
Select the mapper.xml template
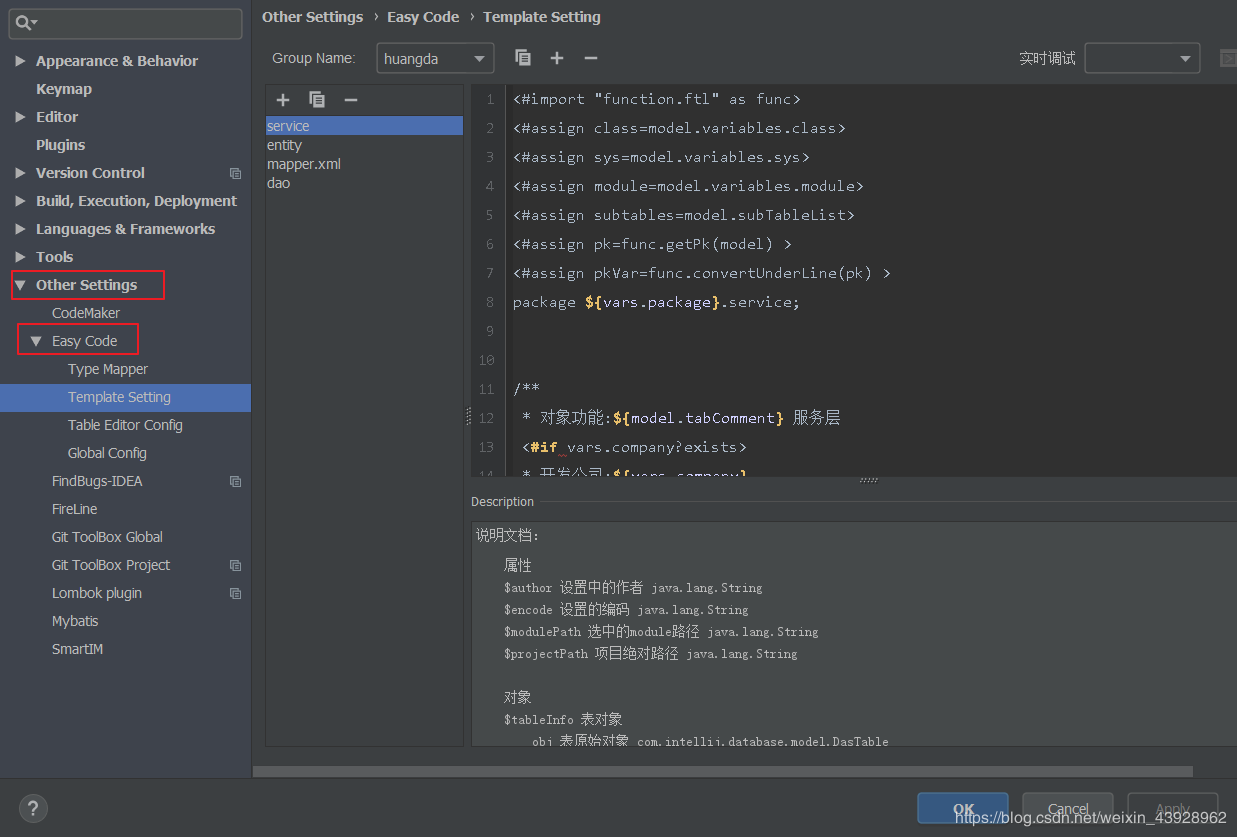(364, 164)
